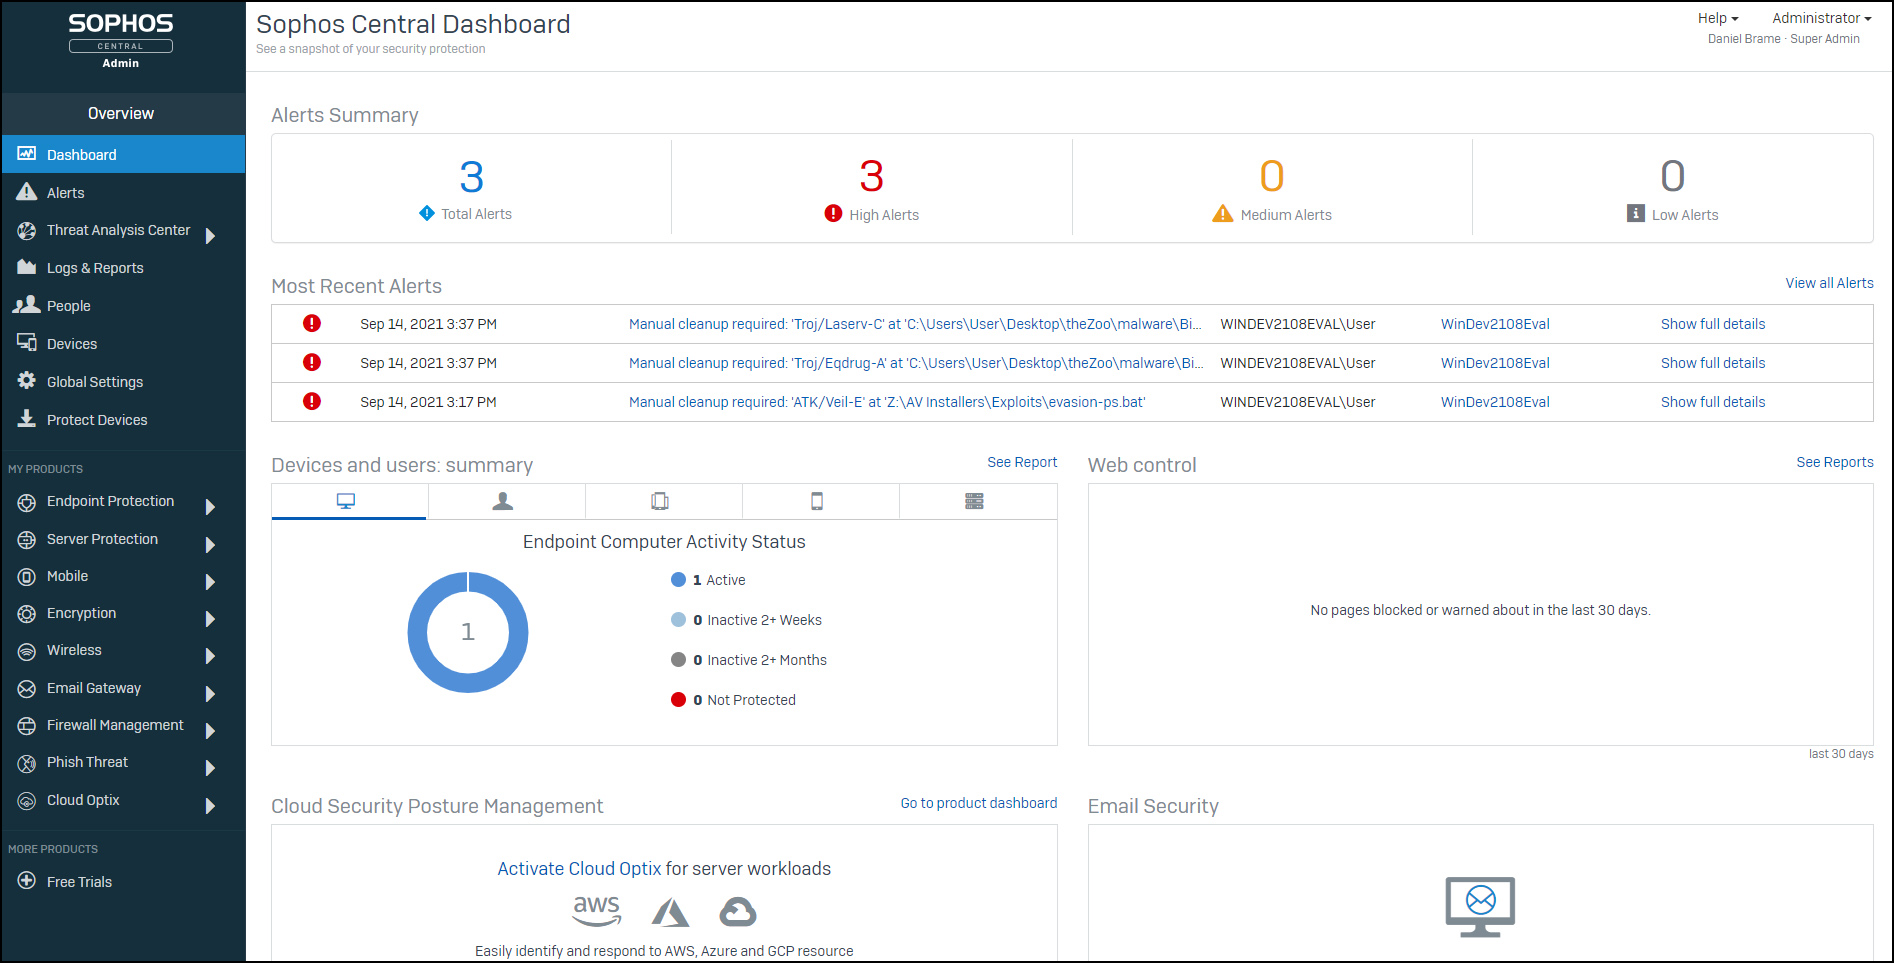Expand the Threat Analysis Center submenu arrow
The height and width of the screenshot is (963, 1894).
click(x=210, y=236)
